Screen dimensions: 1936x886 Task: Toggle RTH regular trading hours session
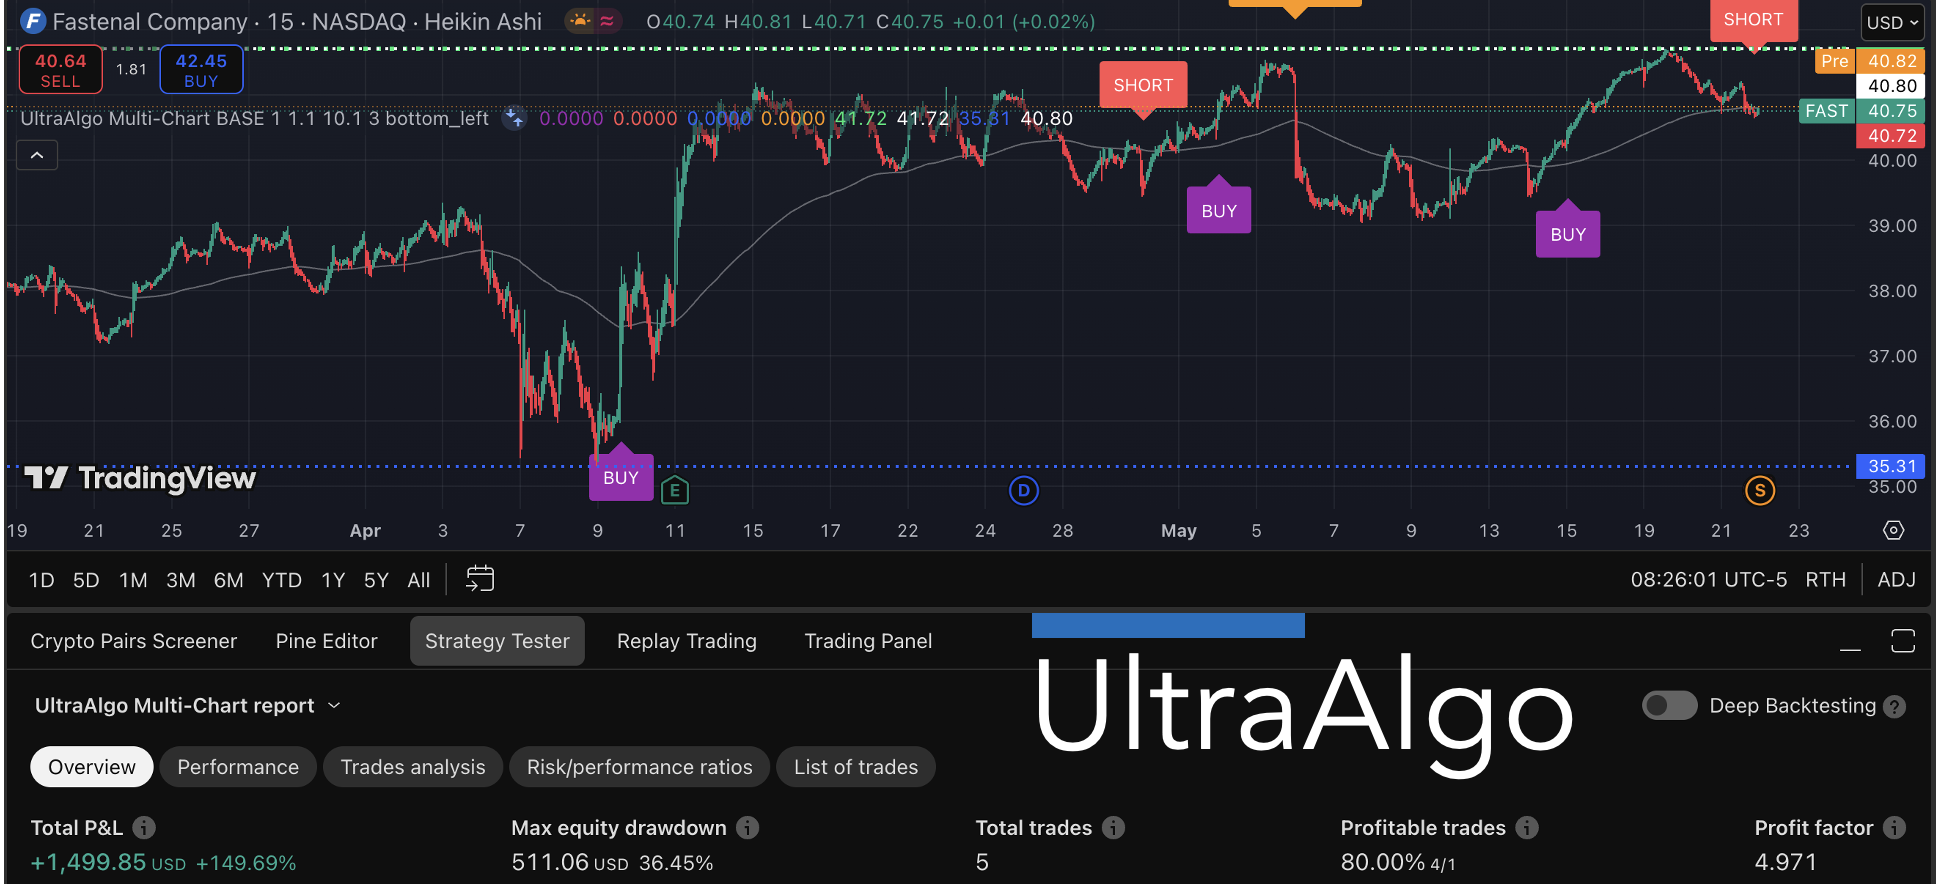1825,580
